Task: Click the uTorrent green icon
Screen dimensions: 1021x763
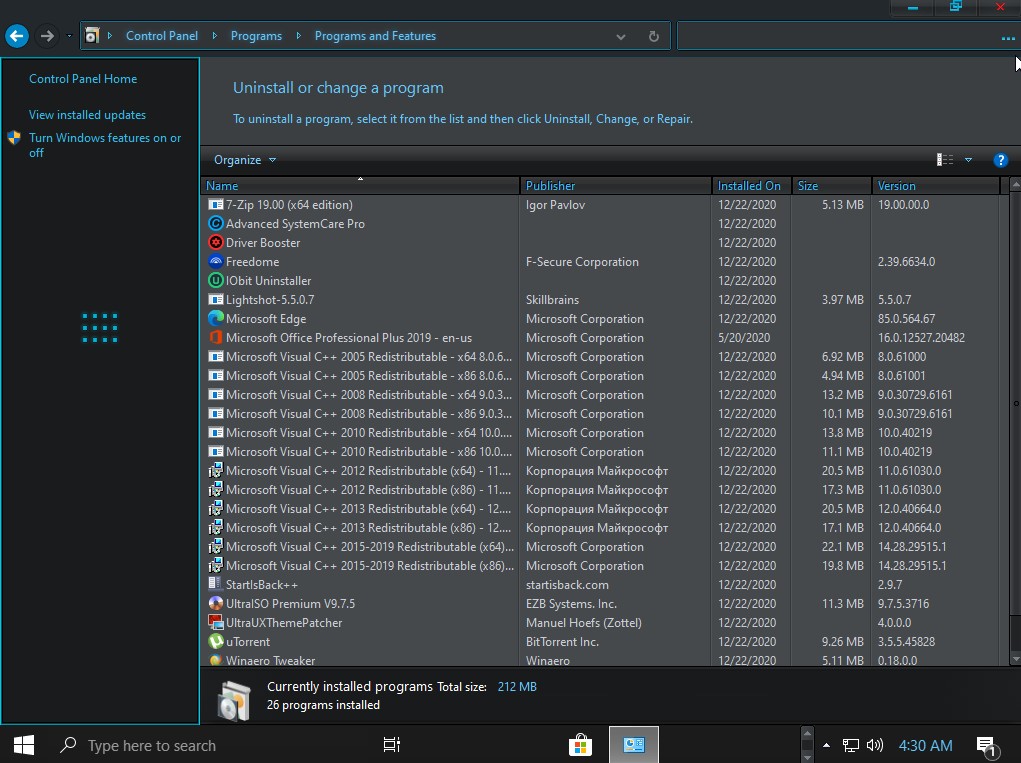Action: tap(216, 641)
